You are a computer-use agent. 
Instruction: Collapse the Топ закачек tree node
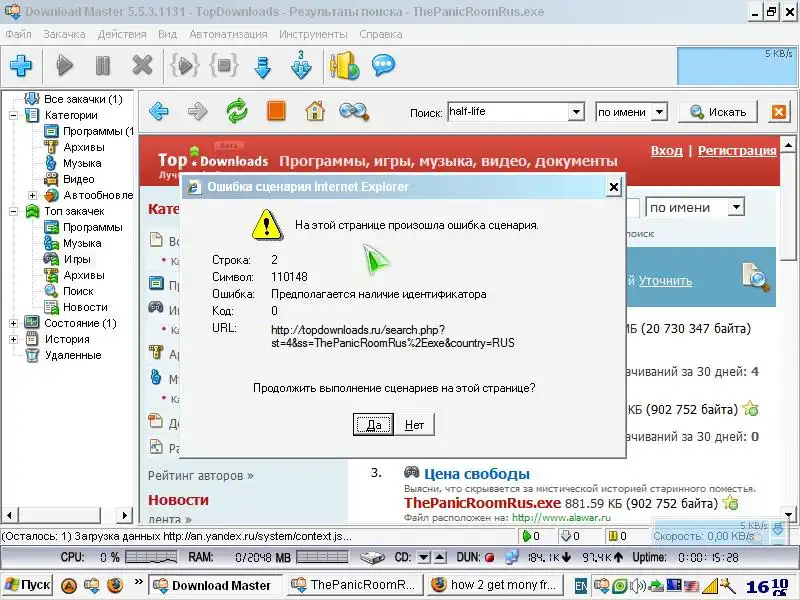pyautogui.click(x=14, y=211)
